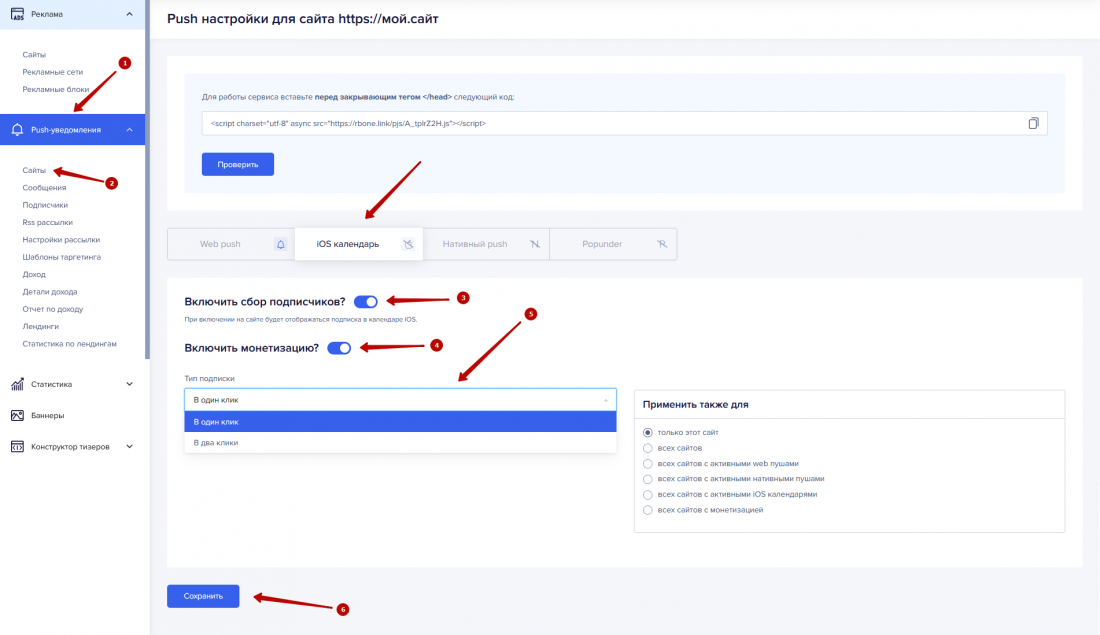Open Rss рассылки sidebar link
Image resolution: width=1100 pixels, height=635 pixels.
[x=47, y=222]
